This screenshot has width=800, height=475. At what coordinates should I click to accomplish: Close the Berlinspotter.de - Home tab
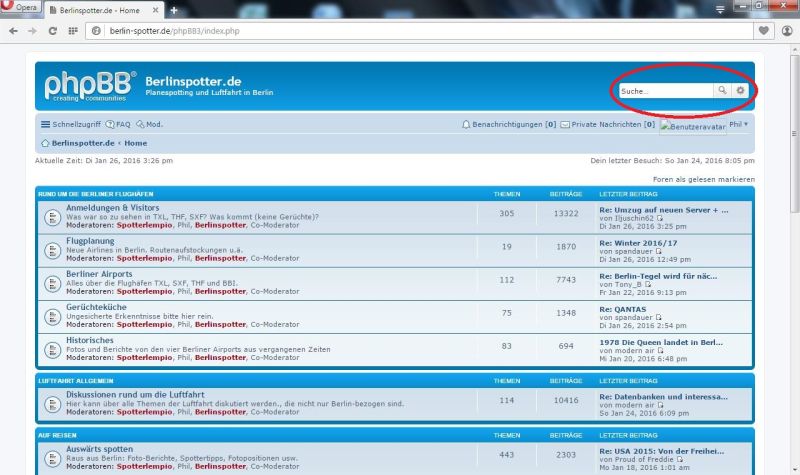coord(156,10)
